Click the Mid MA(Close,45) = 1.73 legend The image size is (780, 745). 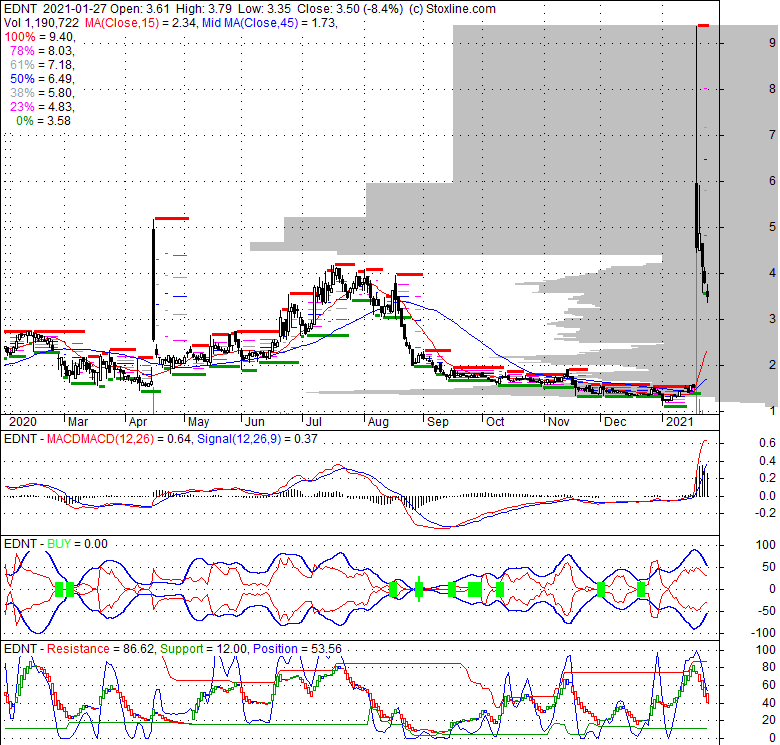270,23
